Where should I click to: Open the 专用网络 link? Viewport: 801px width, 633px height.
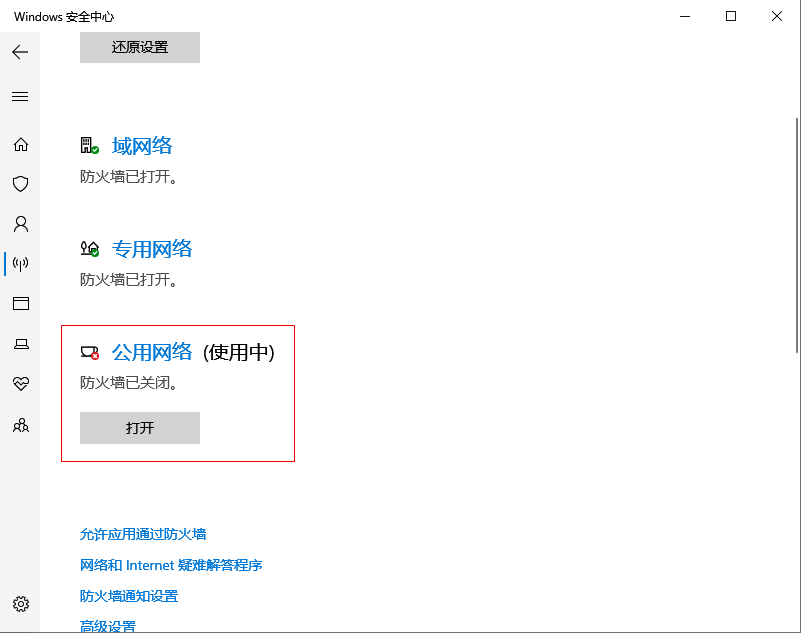(x=152, y=249)
